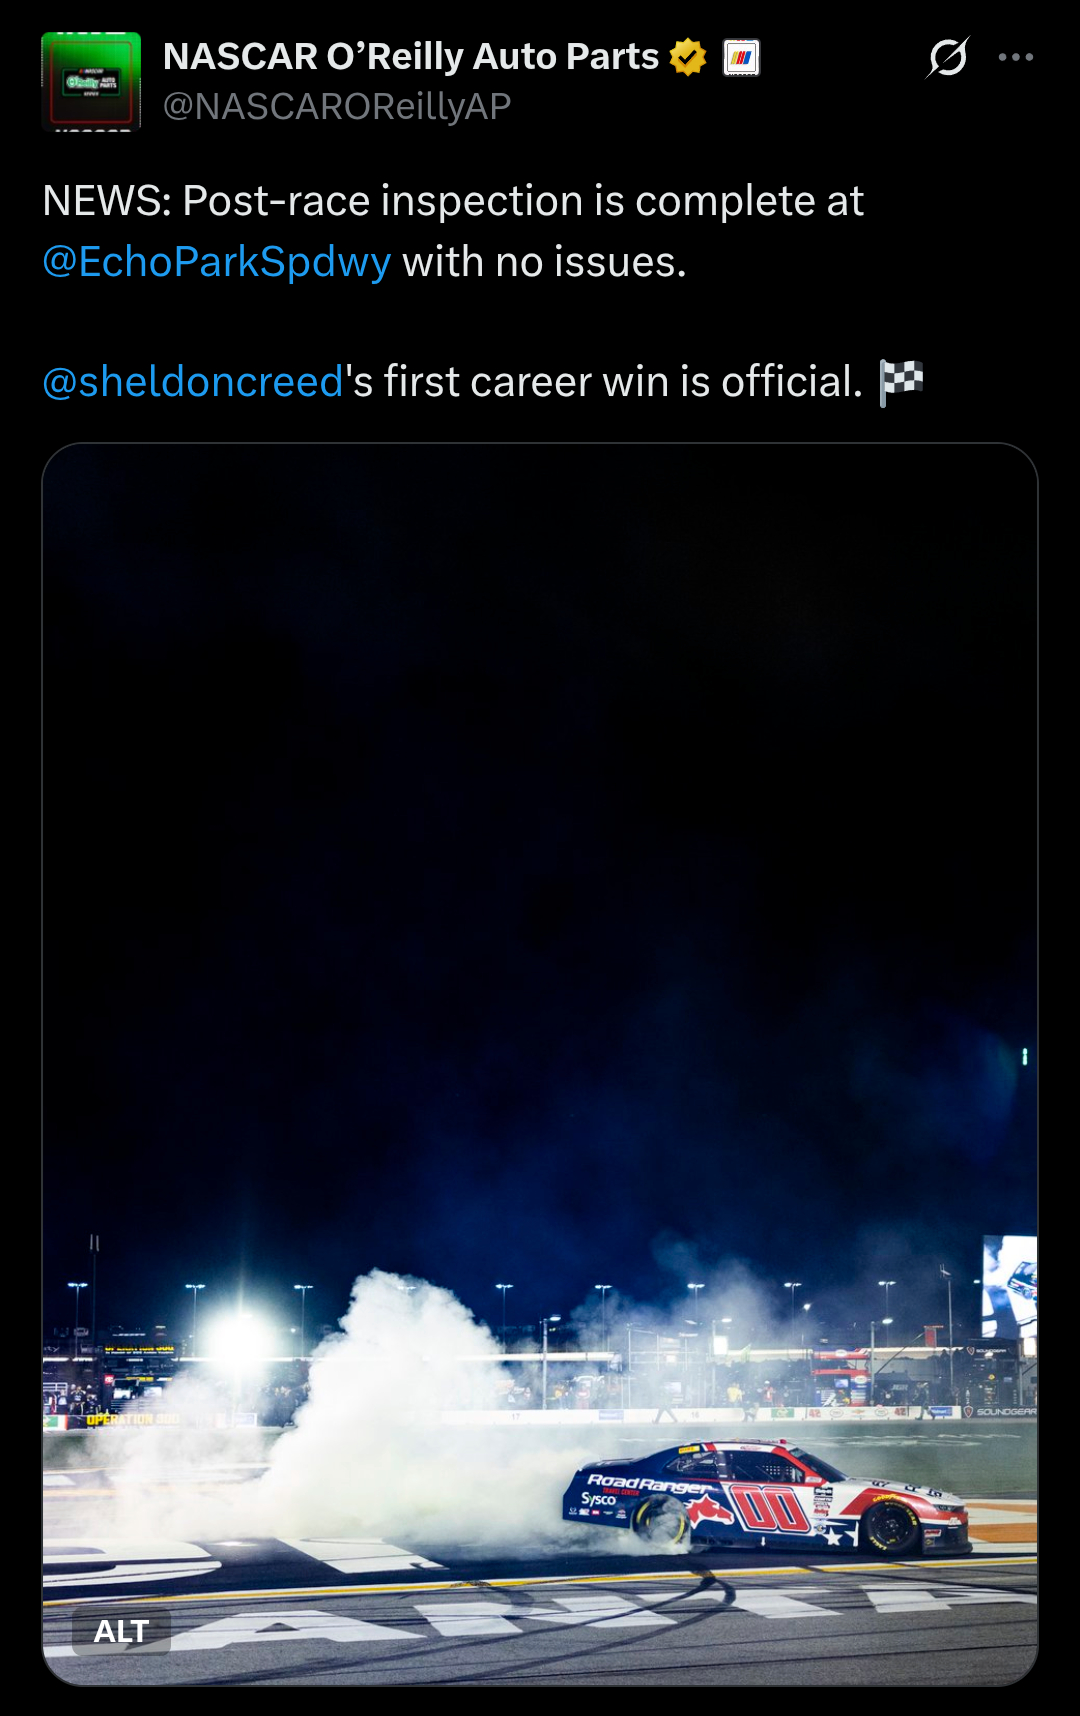Click the gold verified checkmark badge
Image resolution: width=1080 pixels, height=1716 pixels.
[688, 57]
